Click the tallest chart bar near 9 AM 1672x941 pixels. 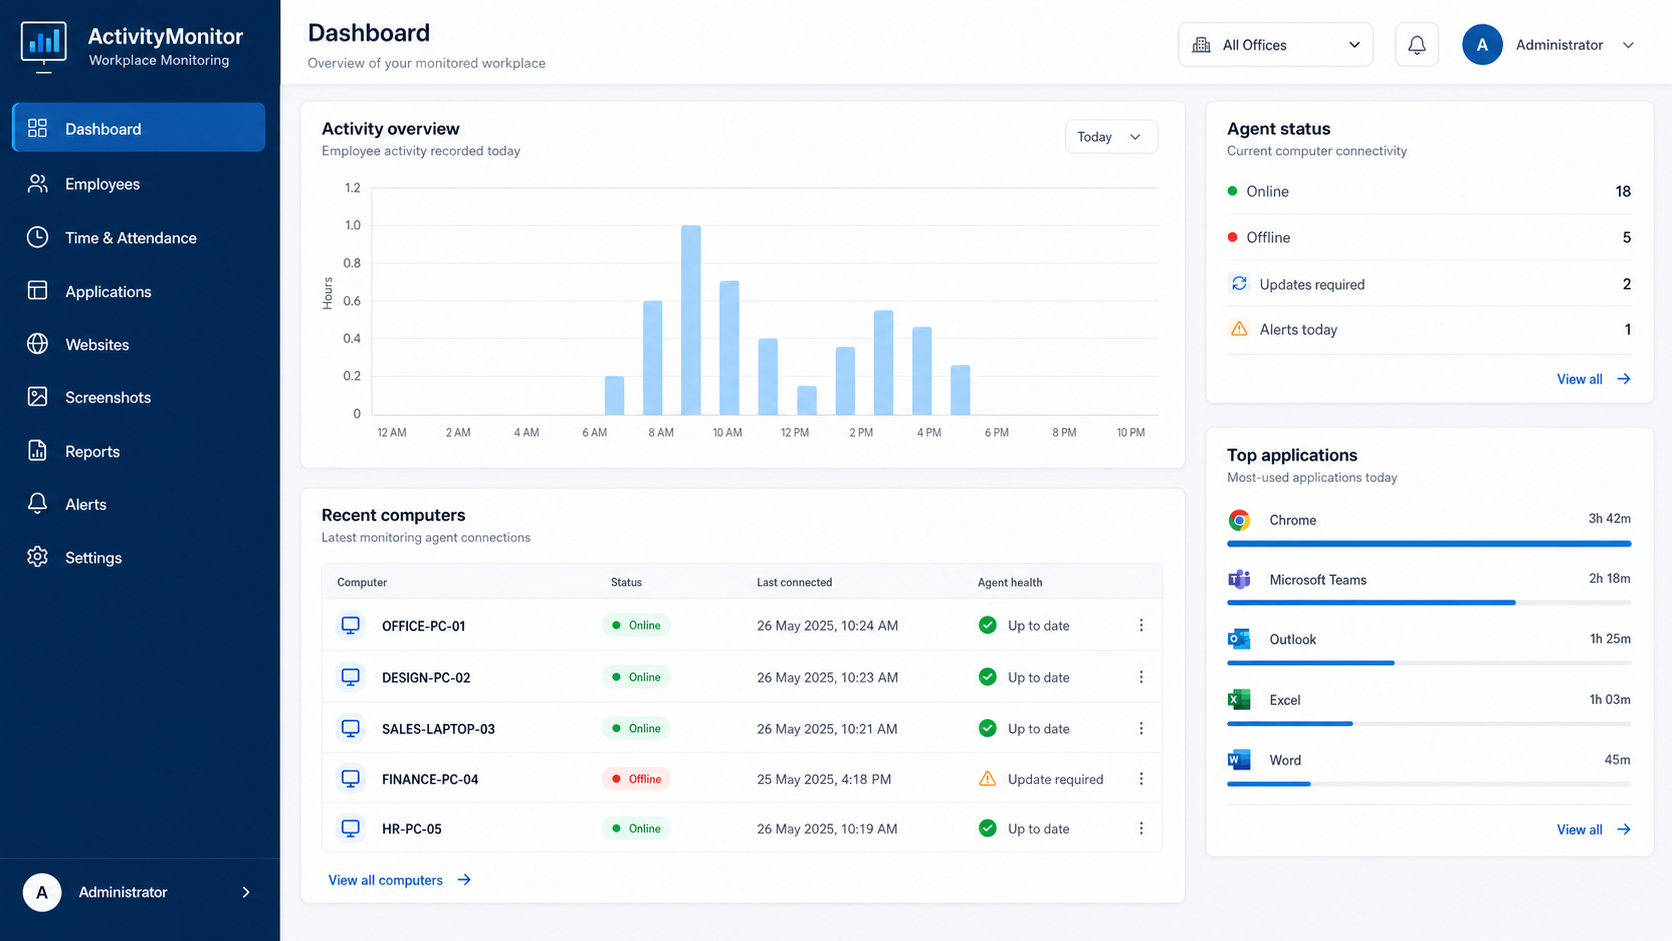pos(691,320)
